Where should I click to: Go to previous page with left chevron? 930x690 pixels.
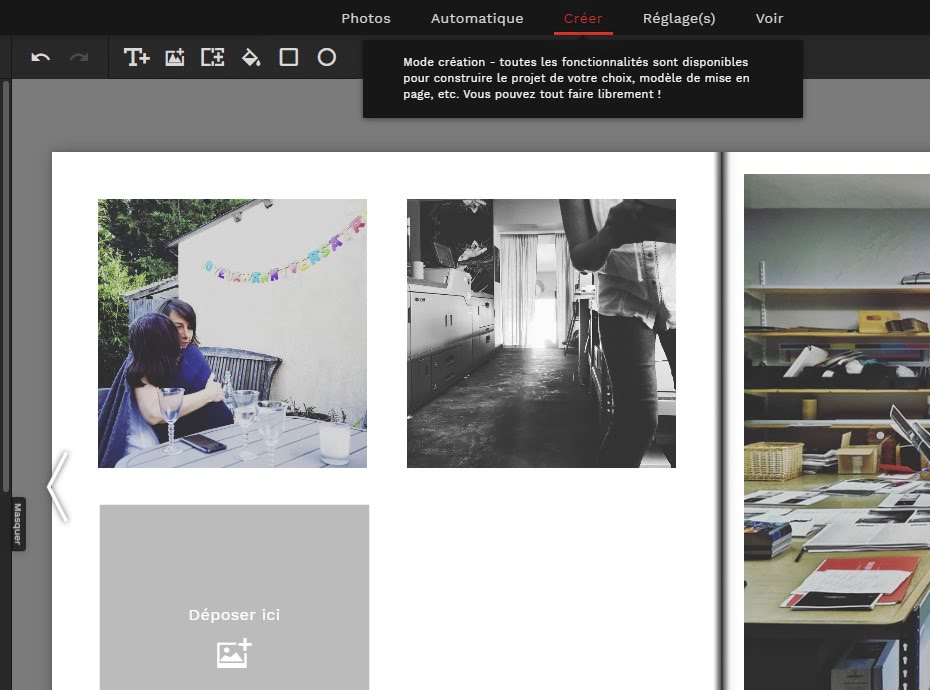(x=58, y=487)
